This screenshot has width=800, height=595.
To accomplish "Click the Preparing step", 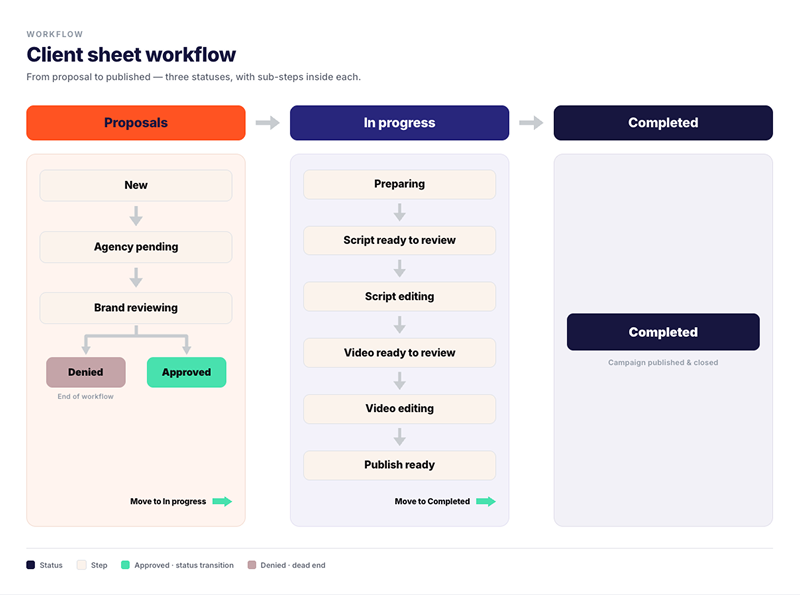I will (399, 184).
